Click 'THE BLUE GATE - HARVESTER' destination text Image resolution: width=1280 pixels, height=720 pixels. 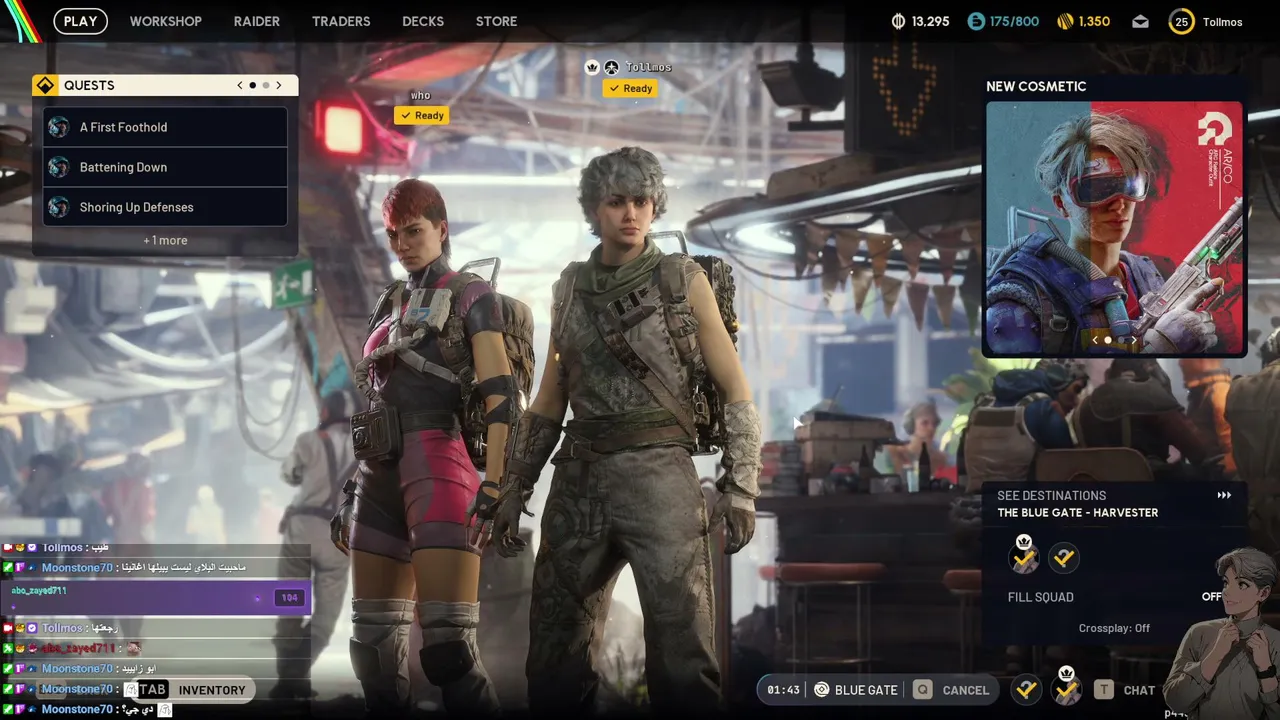coord(1078,512)
